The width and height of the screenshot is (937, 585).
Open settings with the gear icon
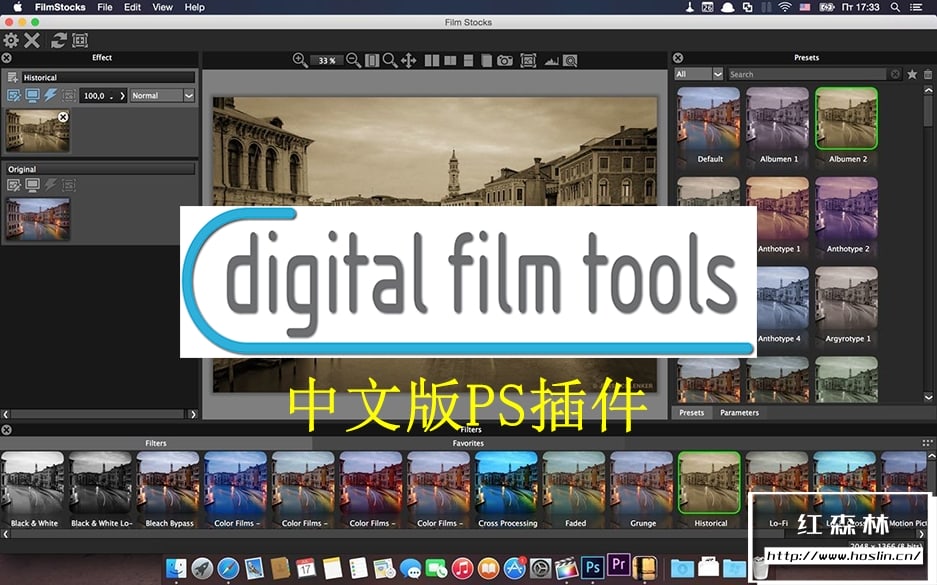pos(11,41)
